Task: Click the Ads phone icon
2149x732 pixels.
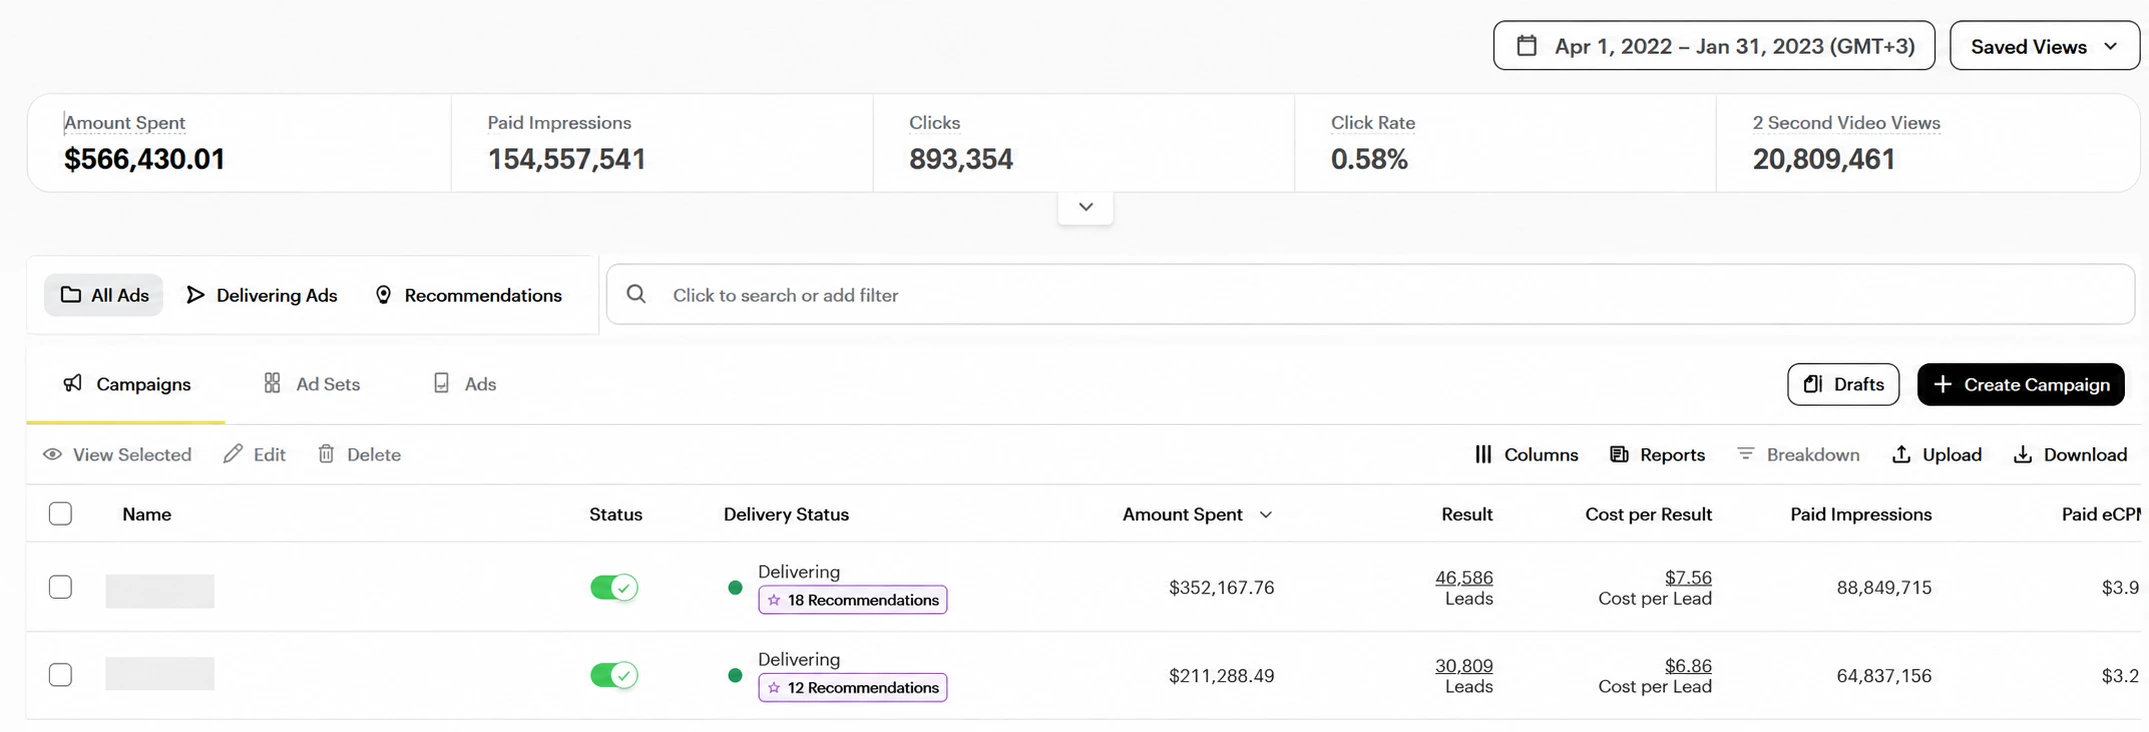Action: 441,383
